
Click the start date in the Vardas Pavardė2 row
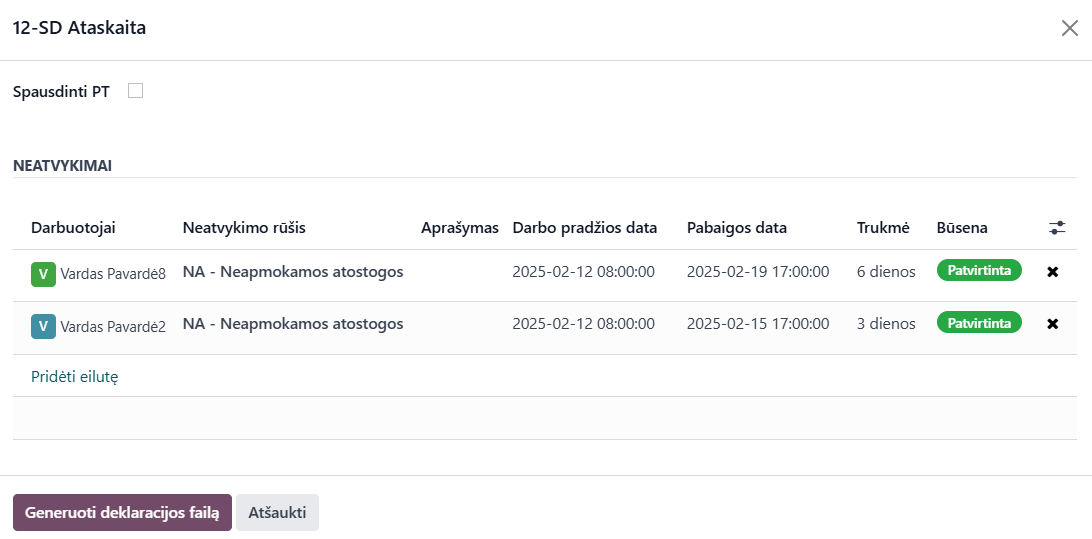[584, 324]
